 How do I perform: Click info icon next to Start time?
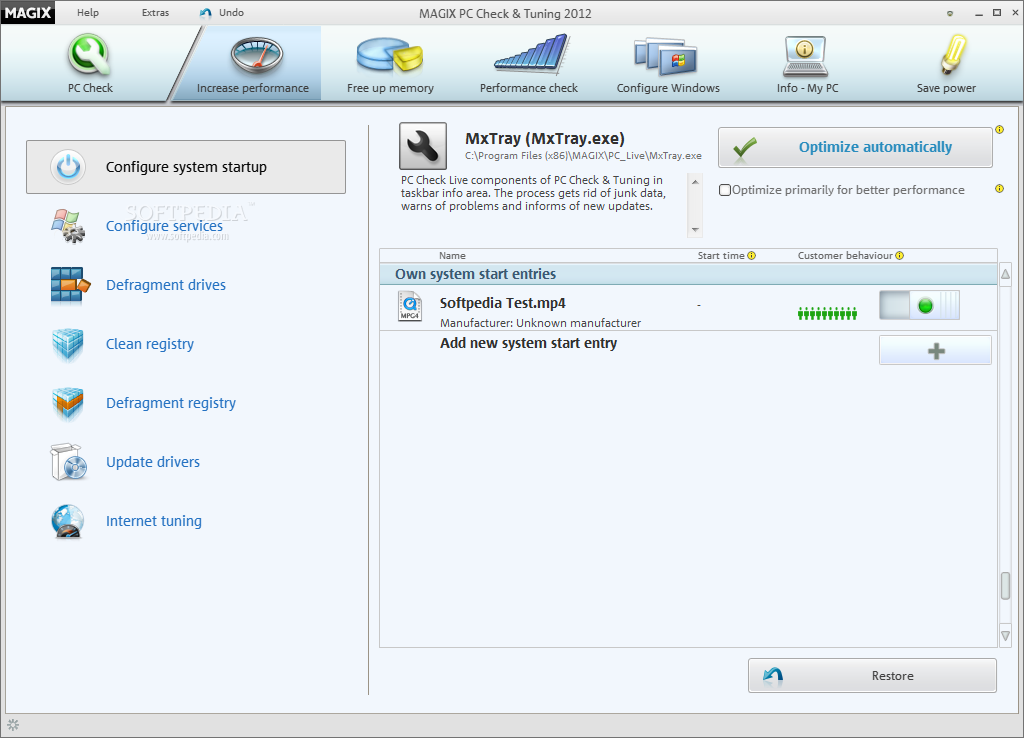tap(752, 255)
